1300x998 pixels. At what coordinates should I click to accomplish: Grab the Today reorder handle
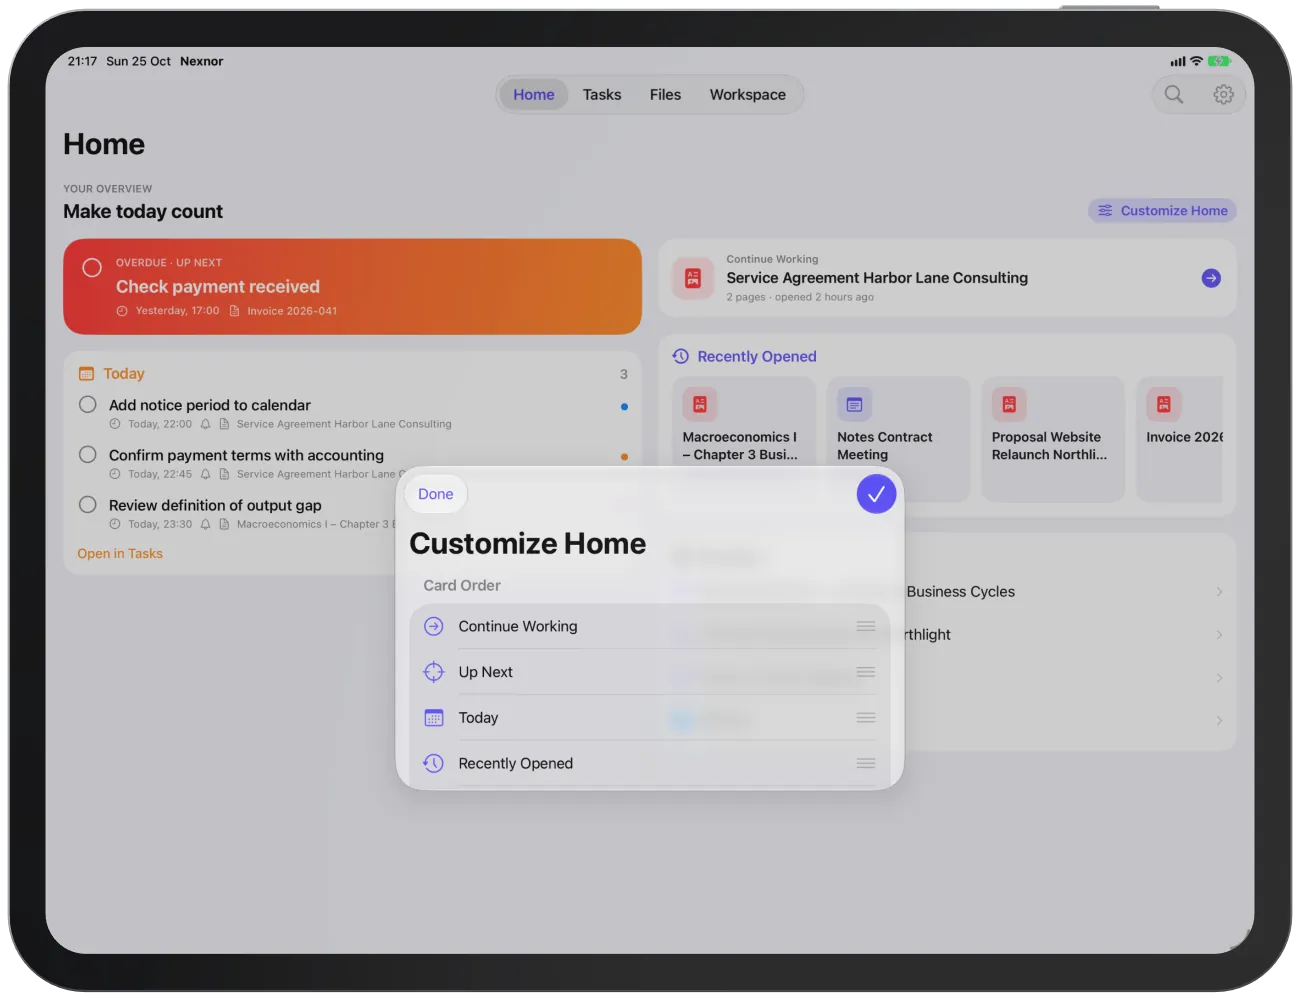pyautogui.click(x=866, y=718)
